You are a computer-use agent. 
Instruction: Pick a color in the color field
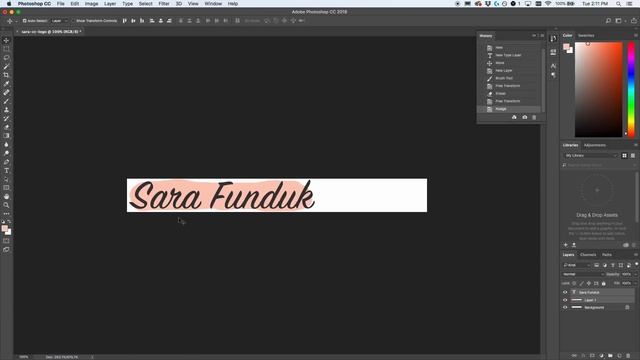598,89
